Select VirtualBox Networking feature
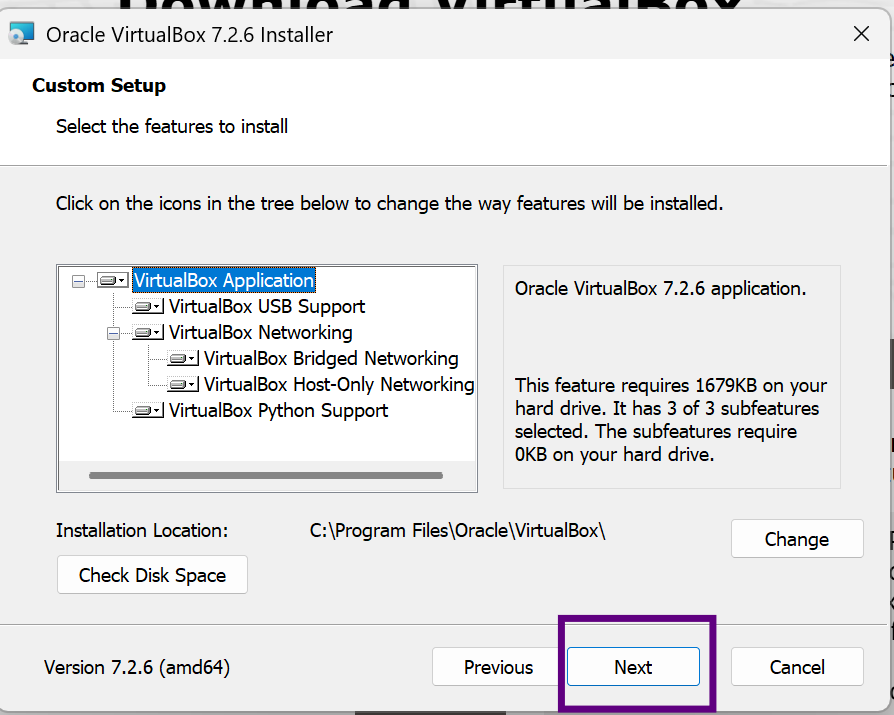Viewport: 894px width, 715px height. (261, 332)
